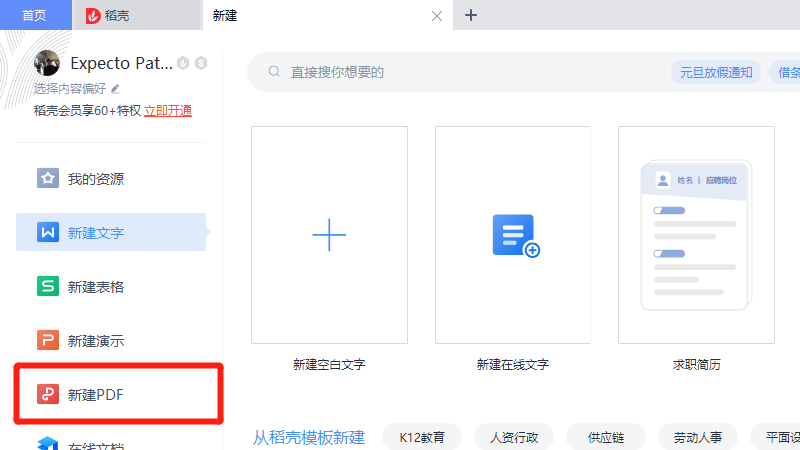Image resolution: width=800 pixels, height=450 pixels.
Task: Click the 我的资源 star icon
Action: coord(48,179)
